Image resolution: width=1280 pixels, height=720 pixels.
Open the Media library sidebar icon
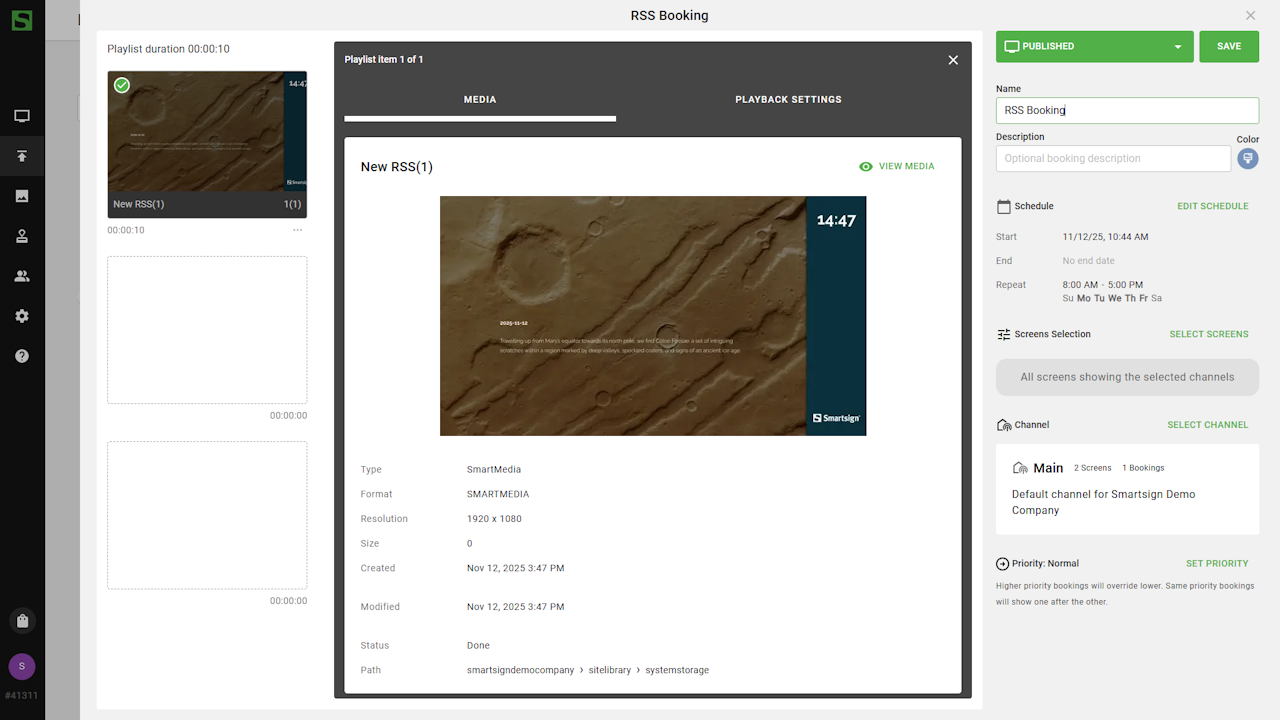pos(22,196)
